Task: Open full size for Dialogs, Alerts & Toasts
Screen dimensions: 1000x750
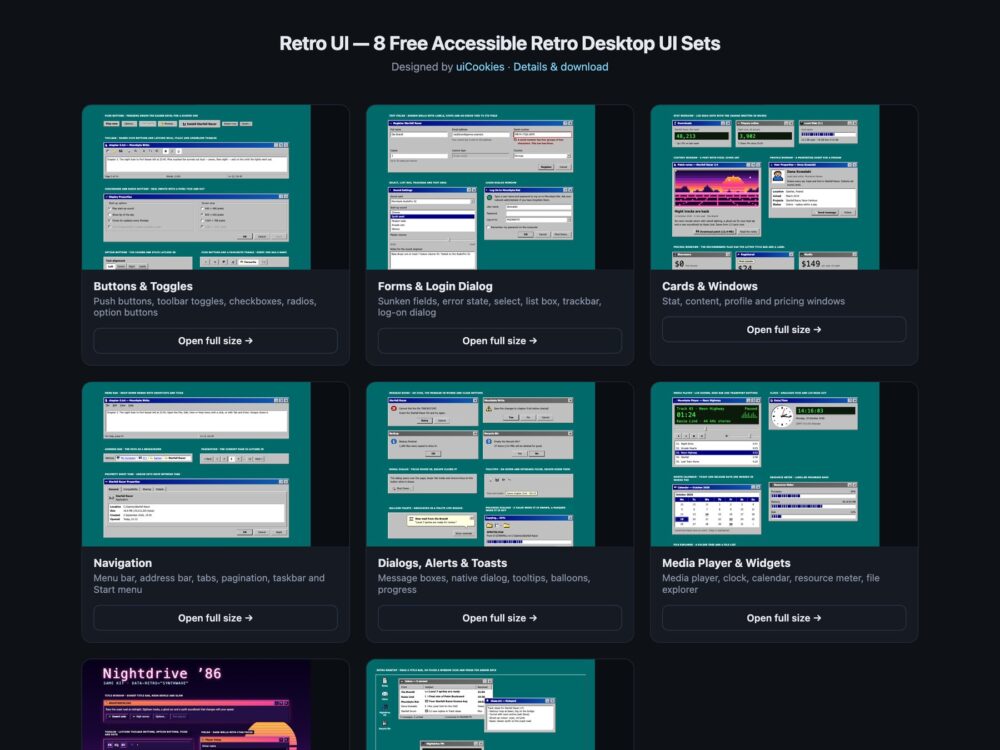Action: point(499,618)
